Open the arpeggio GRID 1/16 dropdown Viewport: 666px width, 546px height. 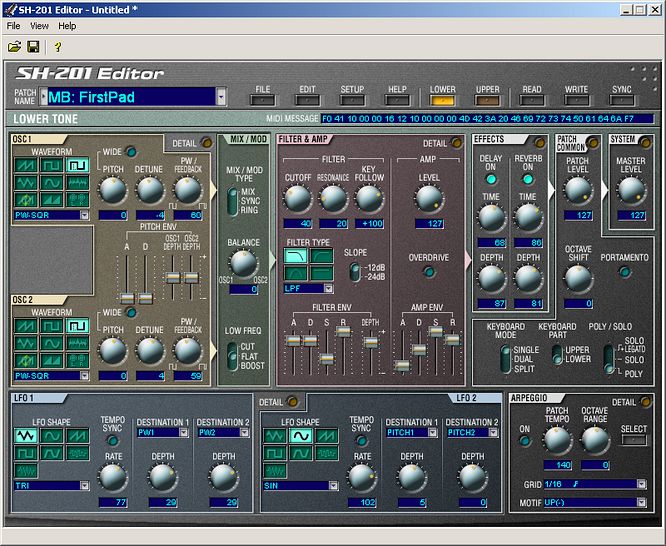click(641, 484)
